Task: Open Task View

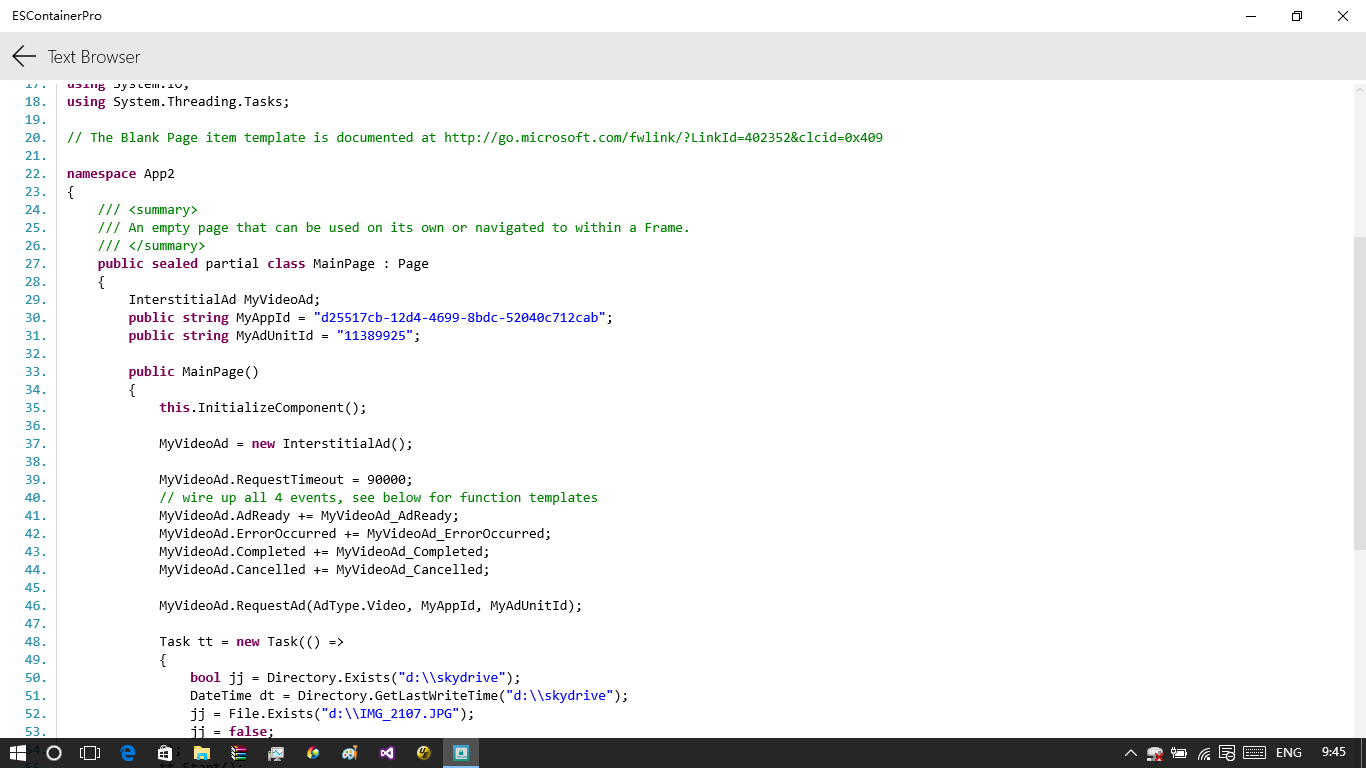Action: 90,753
